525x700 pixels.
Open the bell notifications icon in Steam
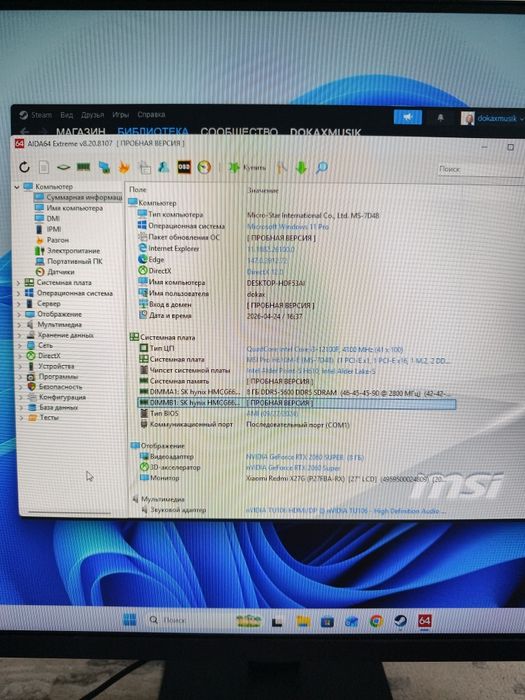440,117
